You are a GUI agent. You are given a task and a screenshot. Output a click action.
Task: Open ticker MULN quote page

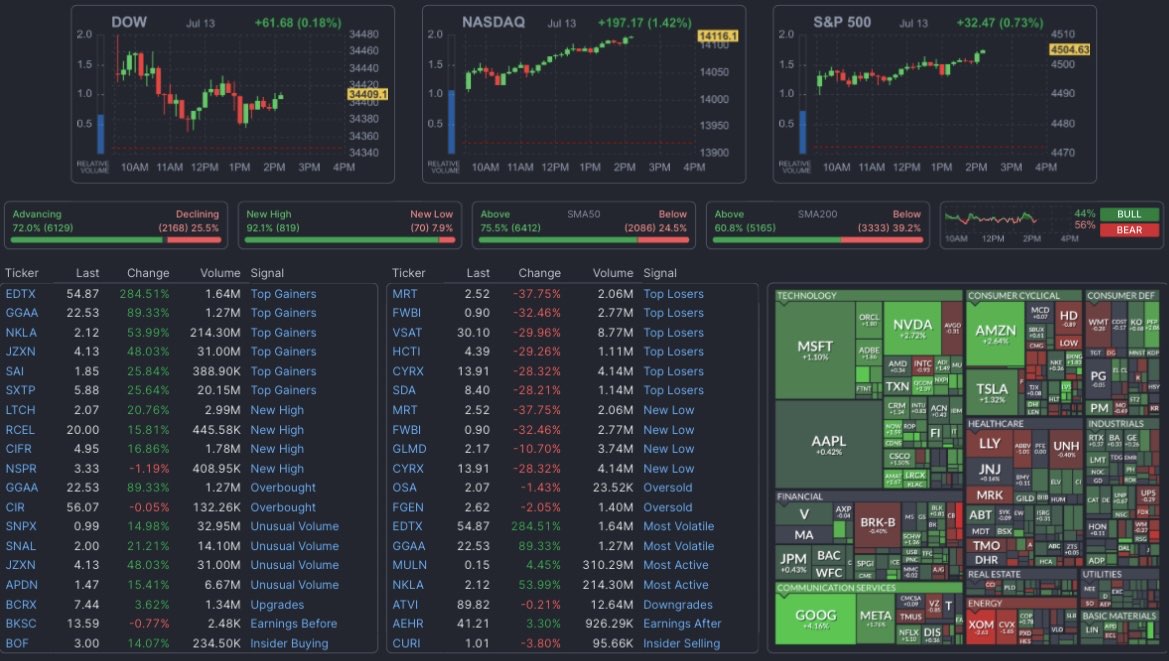tap(409, 566)
